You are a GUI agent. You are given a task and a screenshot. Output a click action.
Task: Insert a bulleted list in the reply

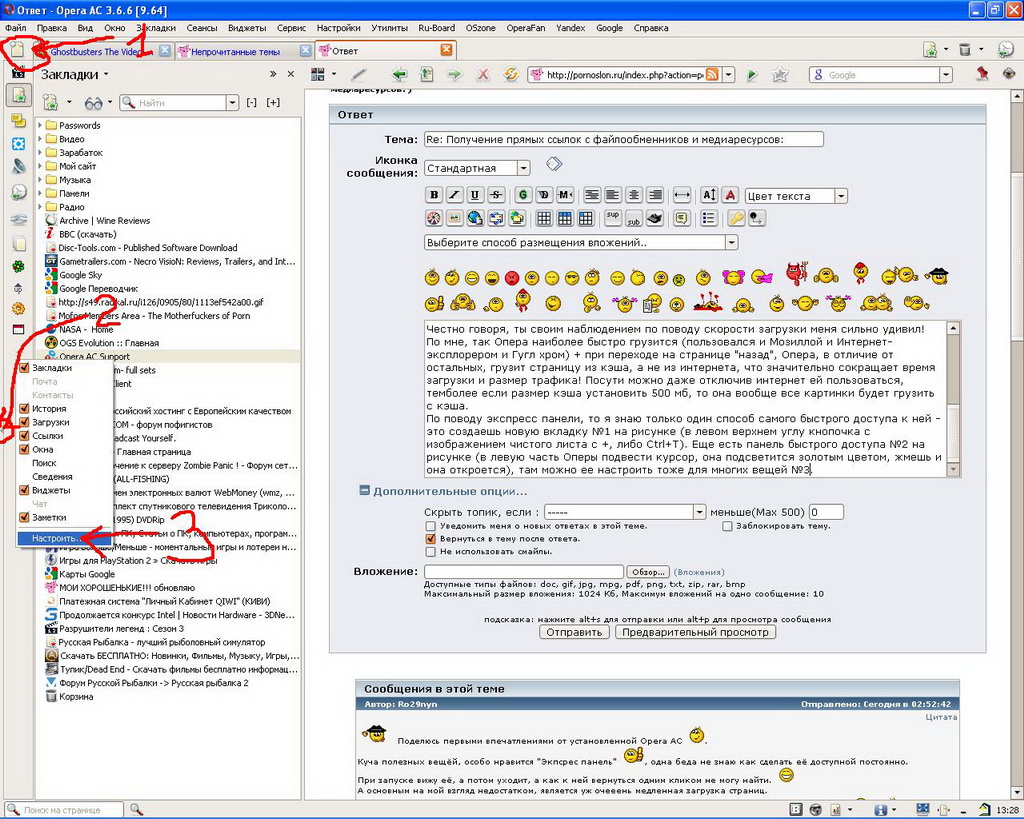coord(709,218)
